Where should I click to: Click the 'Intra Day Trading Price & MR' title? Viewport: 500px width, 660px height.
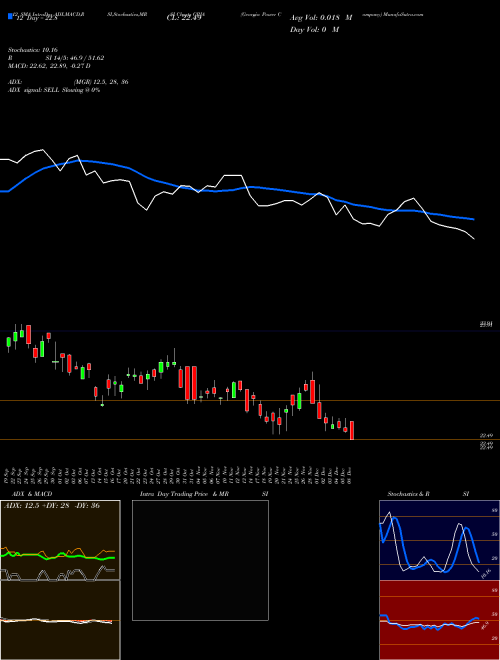(x=184, y=494)
